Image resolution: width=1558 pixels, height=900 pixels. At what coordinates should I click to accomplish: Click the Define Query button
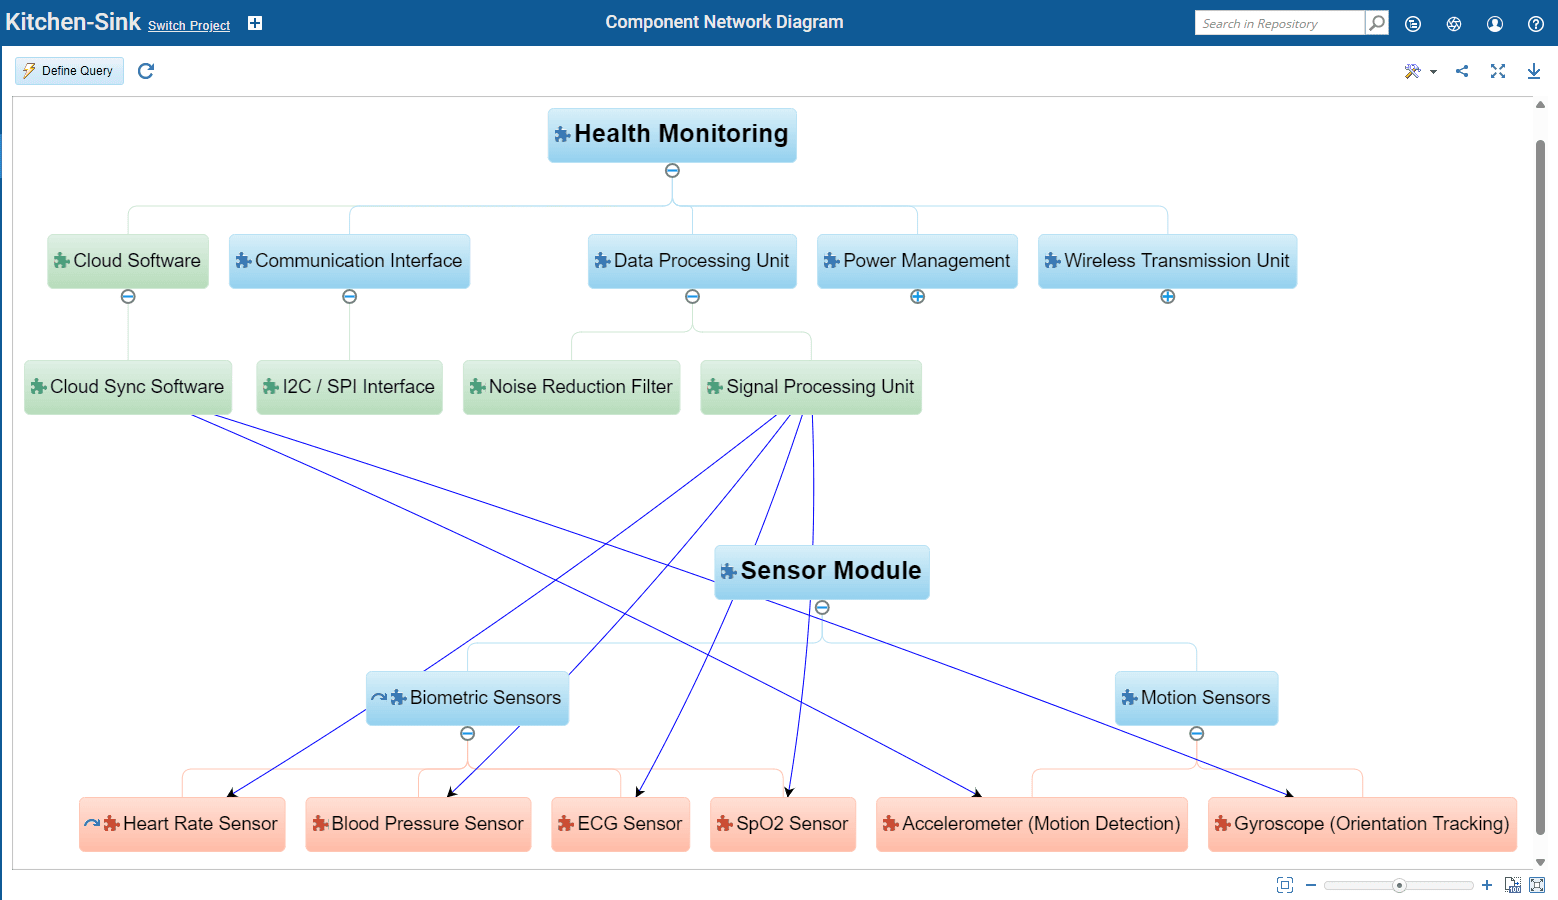pos(69,71)
